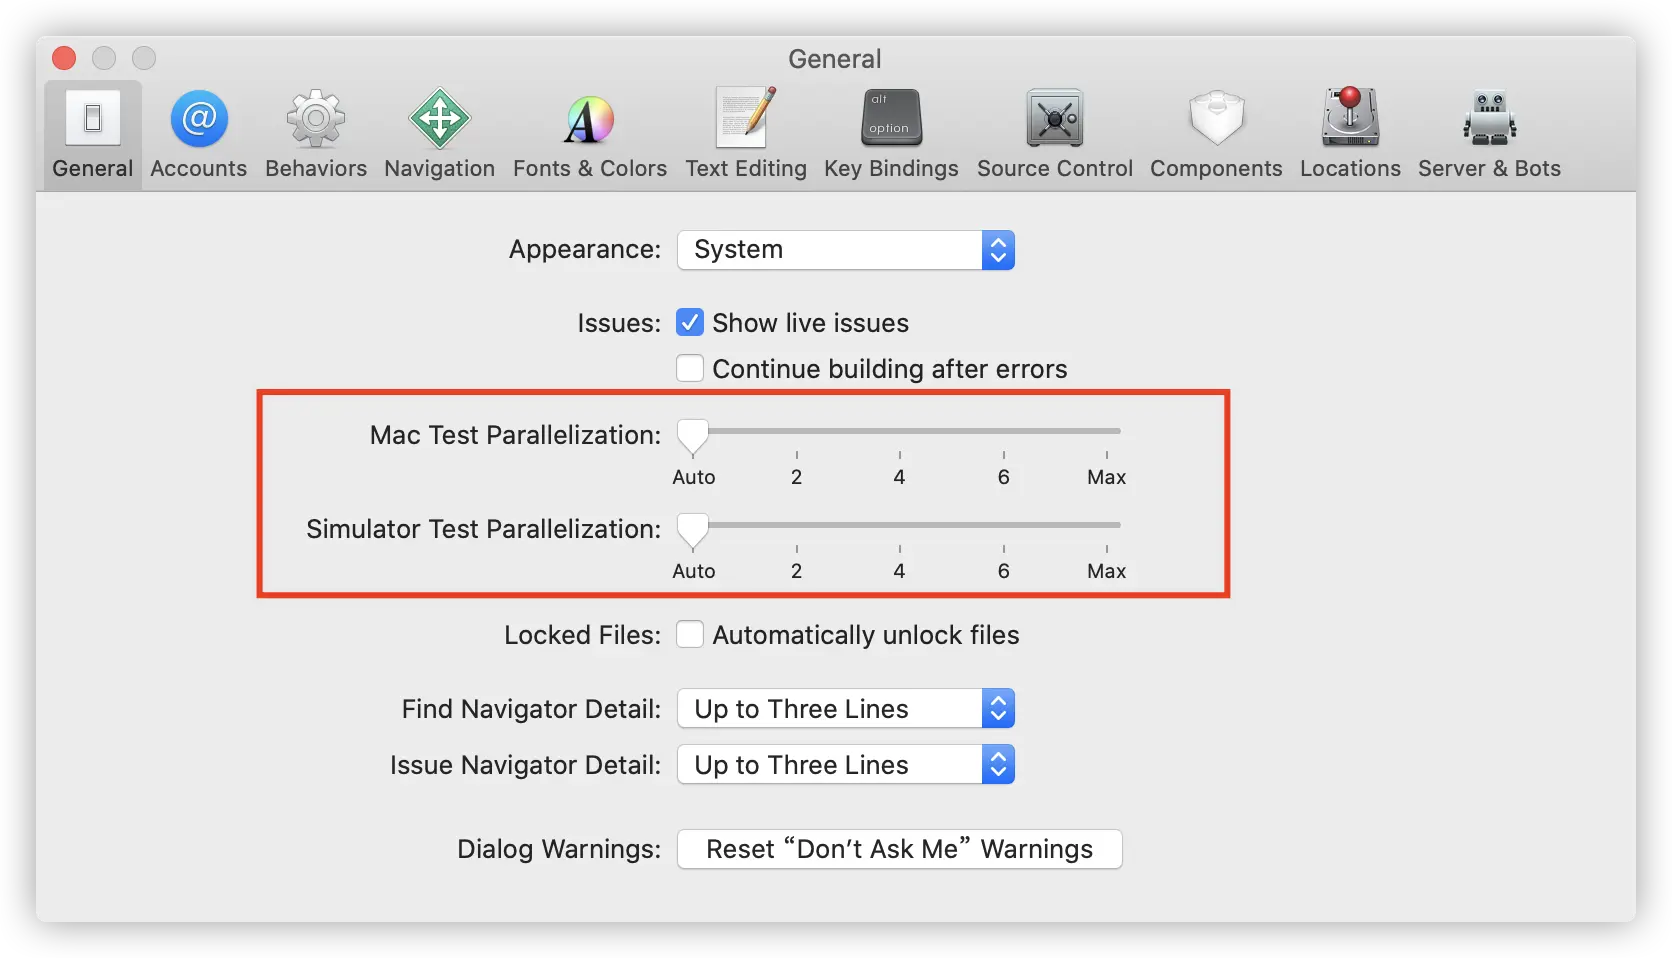Open Fonts & Colors preferences
The image size is (1672, 958).
coord(590,120)
